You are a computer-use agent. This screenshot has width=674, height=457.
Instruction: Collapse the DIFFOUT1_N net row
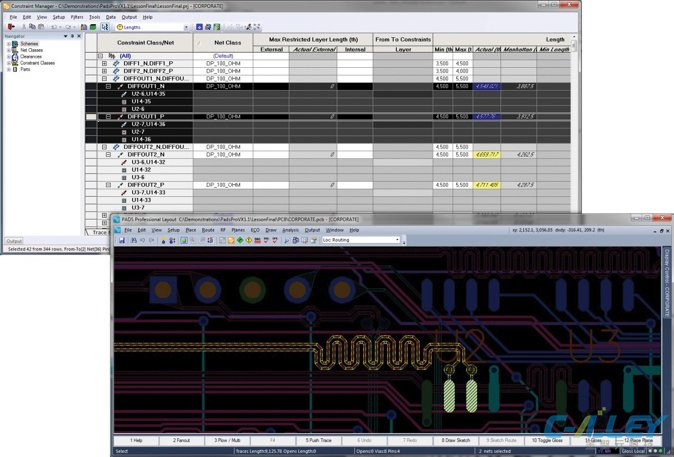tap(108, 86)
